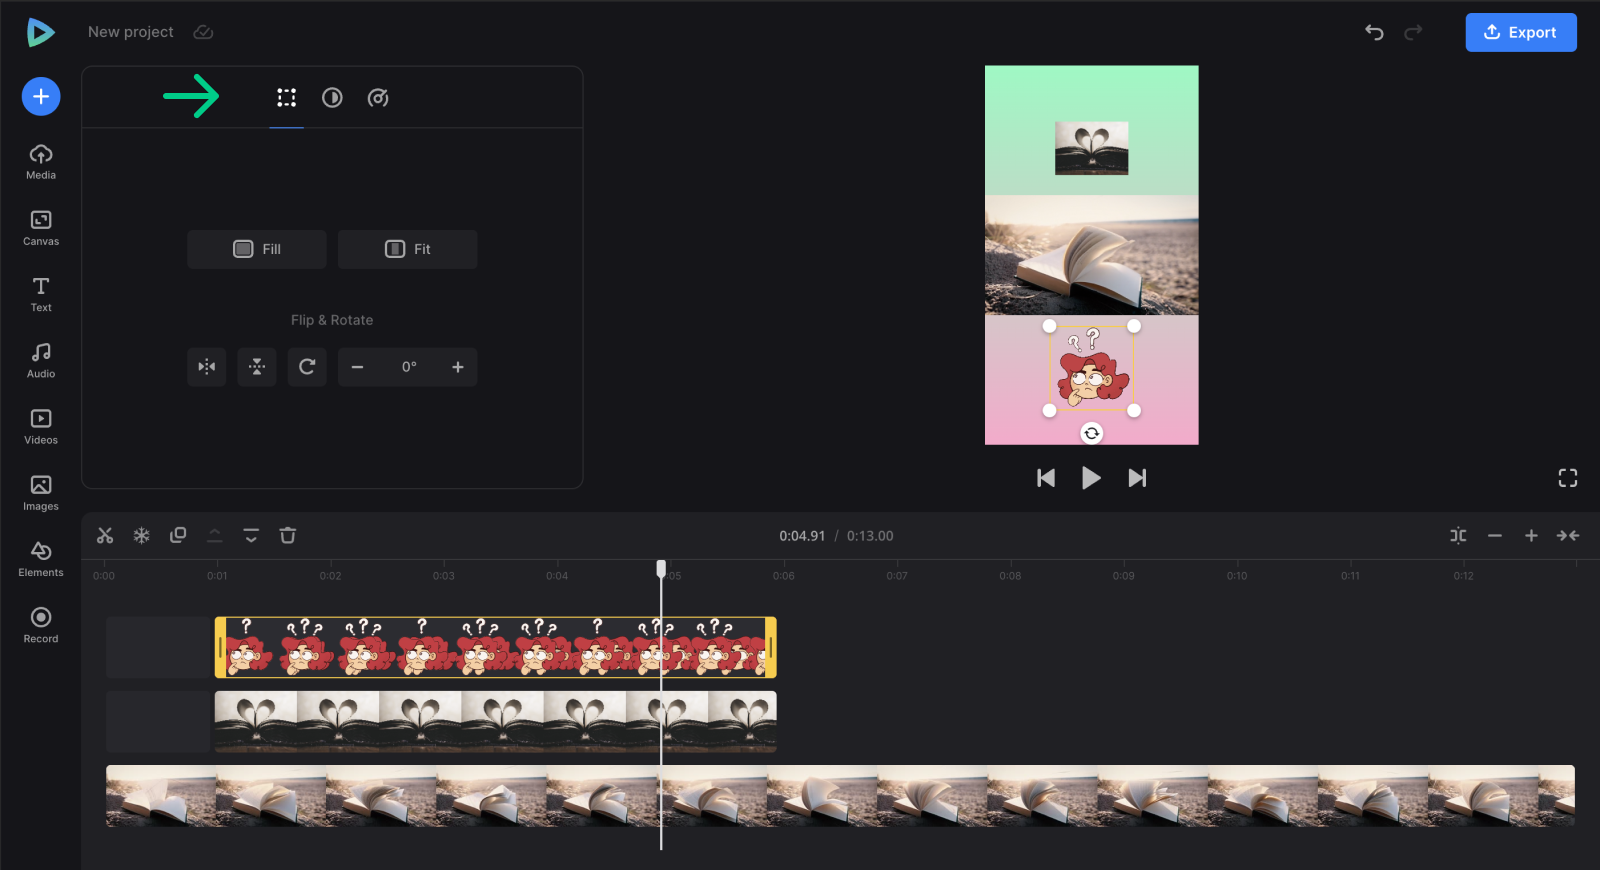
Task: Click the right yellow trim handle of sticker clip
Action: 771,647
